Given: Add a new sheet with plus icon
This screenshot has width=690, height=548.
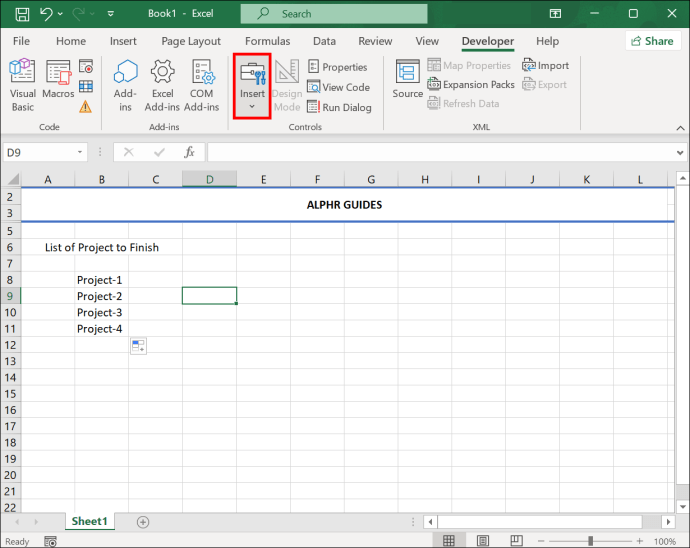Looking at the screenshot, I should [x=143, y=522].
